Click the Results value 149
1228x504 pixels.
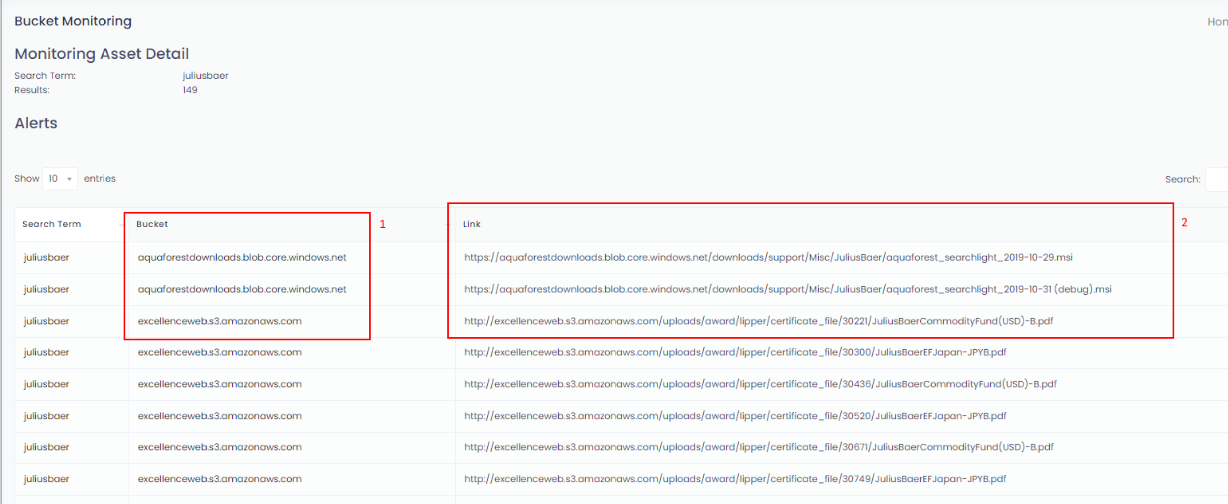[x=190, y=90]
